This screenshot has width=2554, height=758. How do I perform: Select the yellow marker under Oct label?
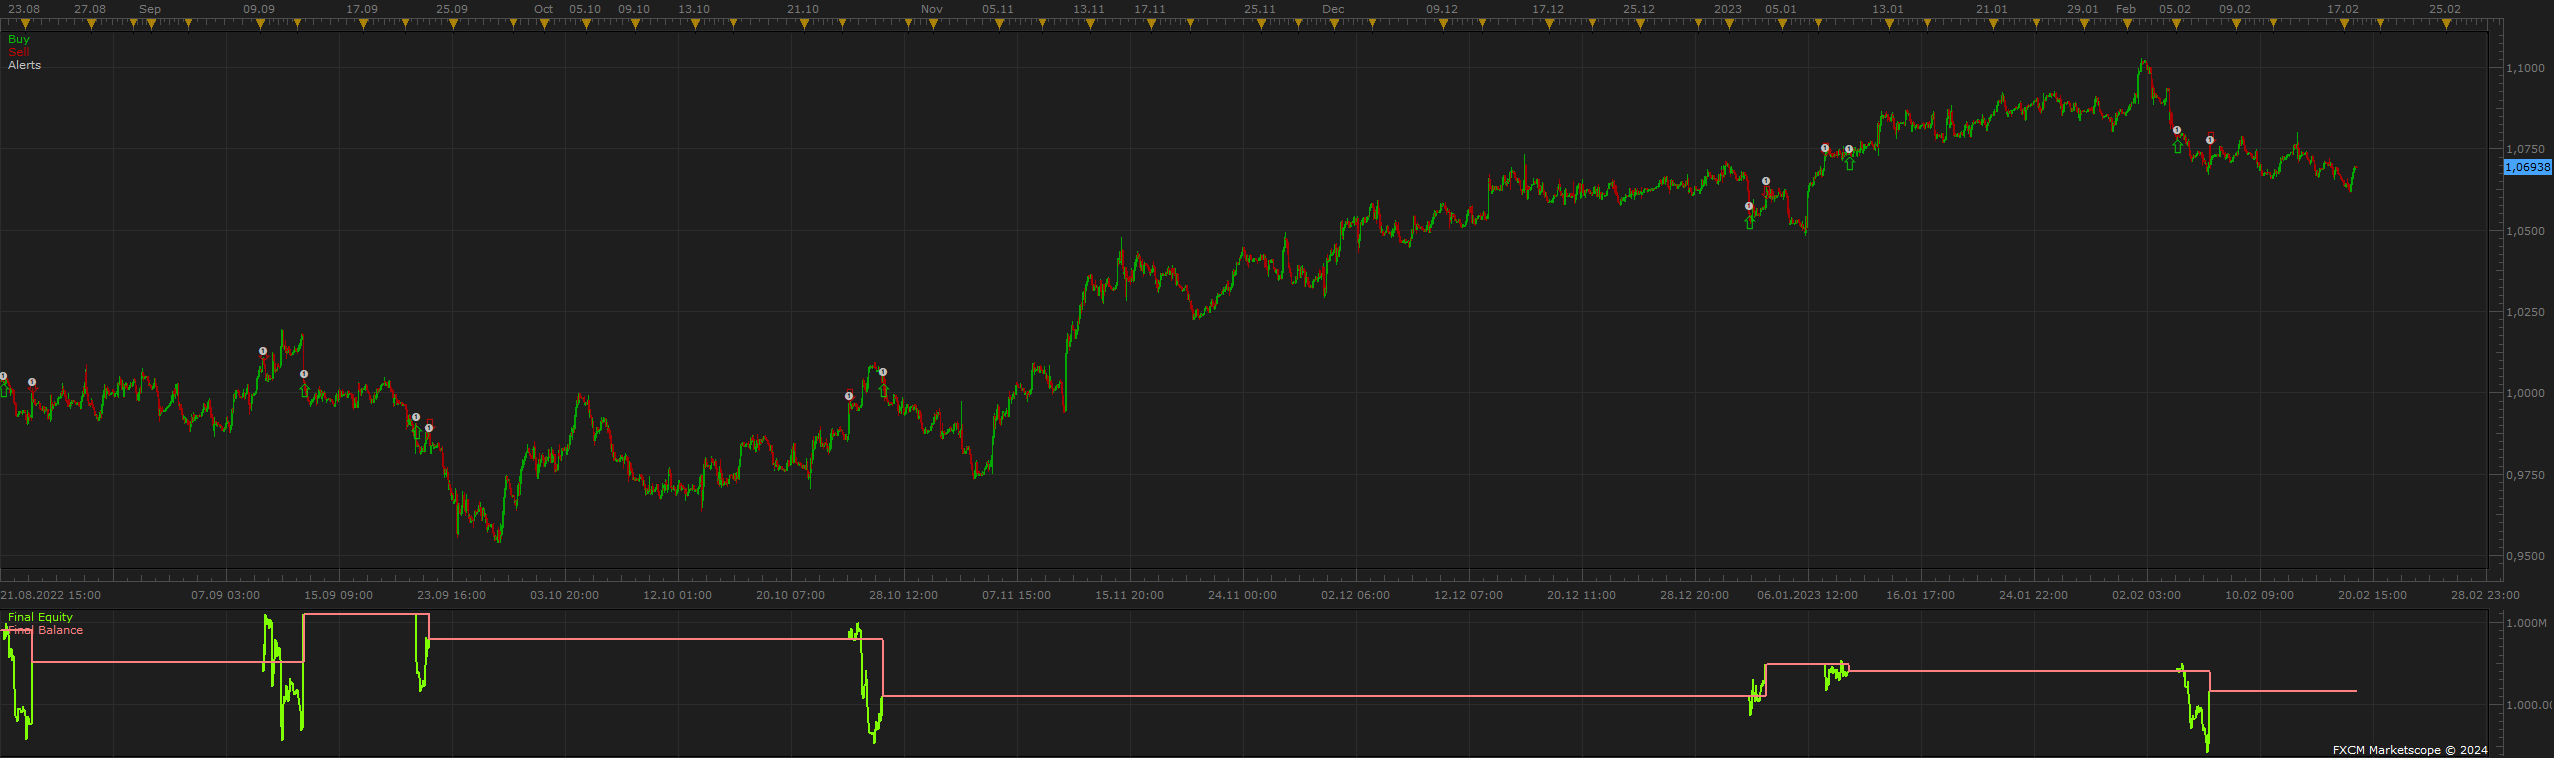544,24
